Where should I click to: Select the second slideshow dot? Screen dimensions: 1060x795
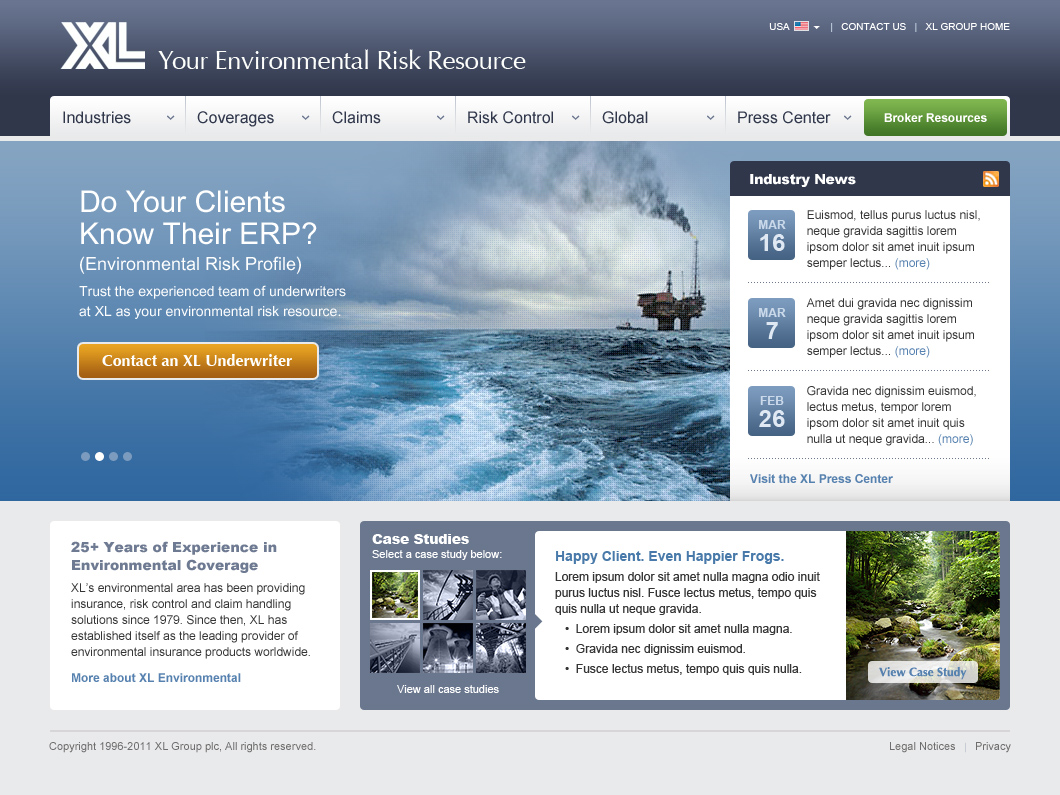99,456
